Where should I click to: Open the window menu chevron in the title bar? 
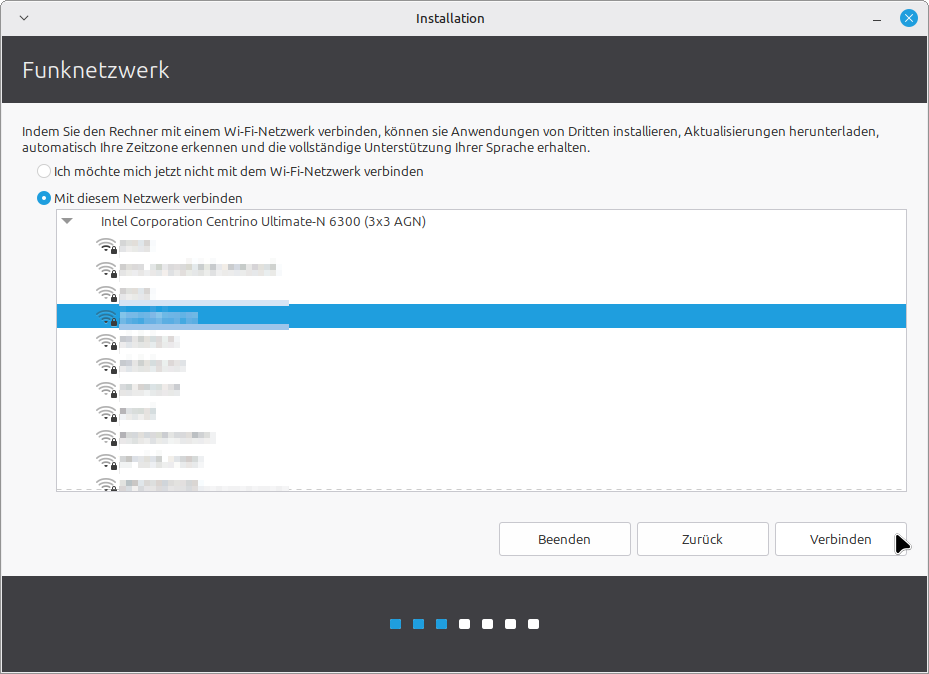coord(24,18)
